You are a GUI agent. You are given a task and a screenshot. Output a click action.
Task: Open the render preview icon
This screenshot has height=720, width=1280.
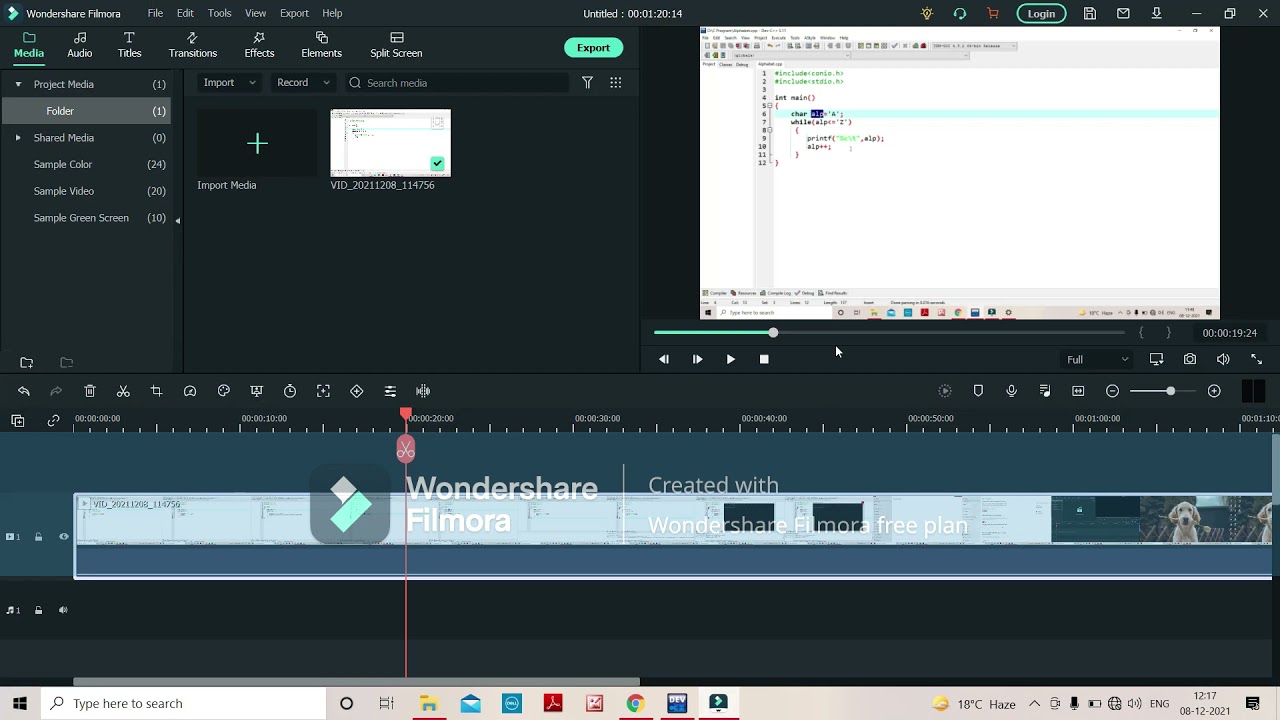944,391
